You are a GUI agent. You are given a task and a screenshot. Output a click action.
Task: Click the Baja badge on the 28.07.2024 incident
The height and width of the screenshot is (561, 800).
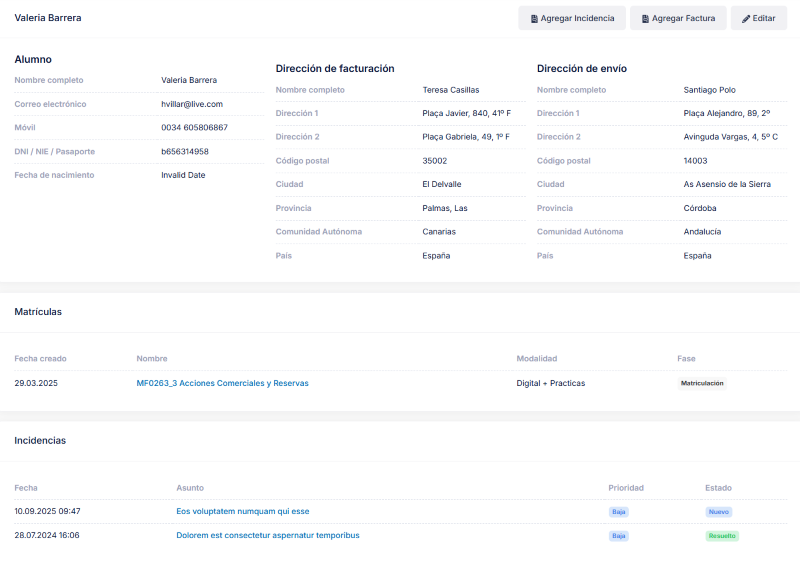coord(619,535)
